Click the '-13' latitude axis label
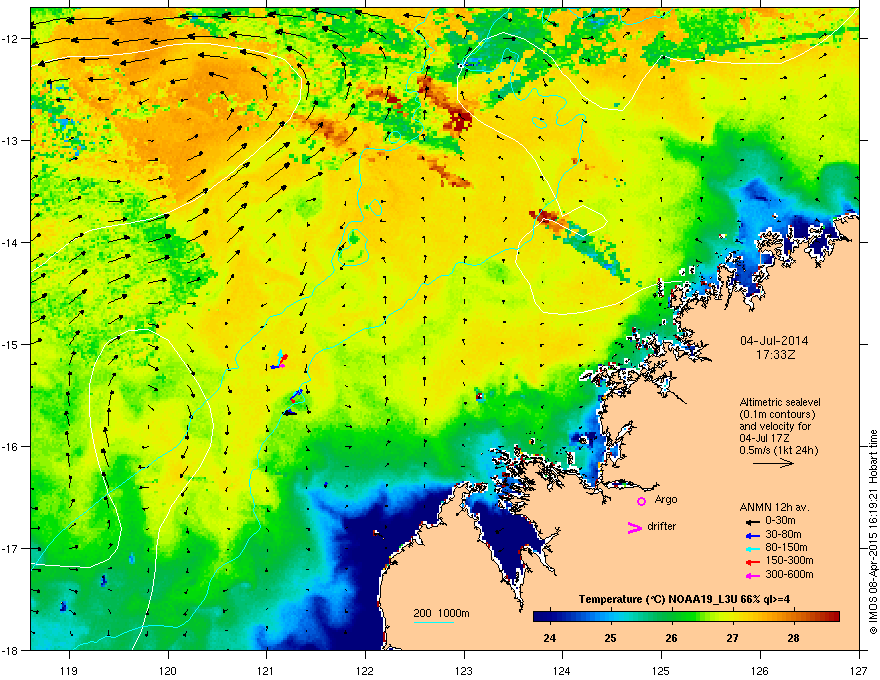Viewport: 880px width, 680px height. click(10, 140)
